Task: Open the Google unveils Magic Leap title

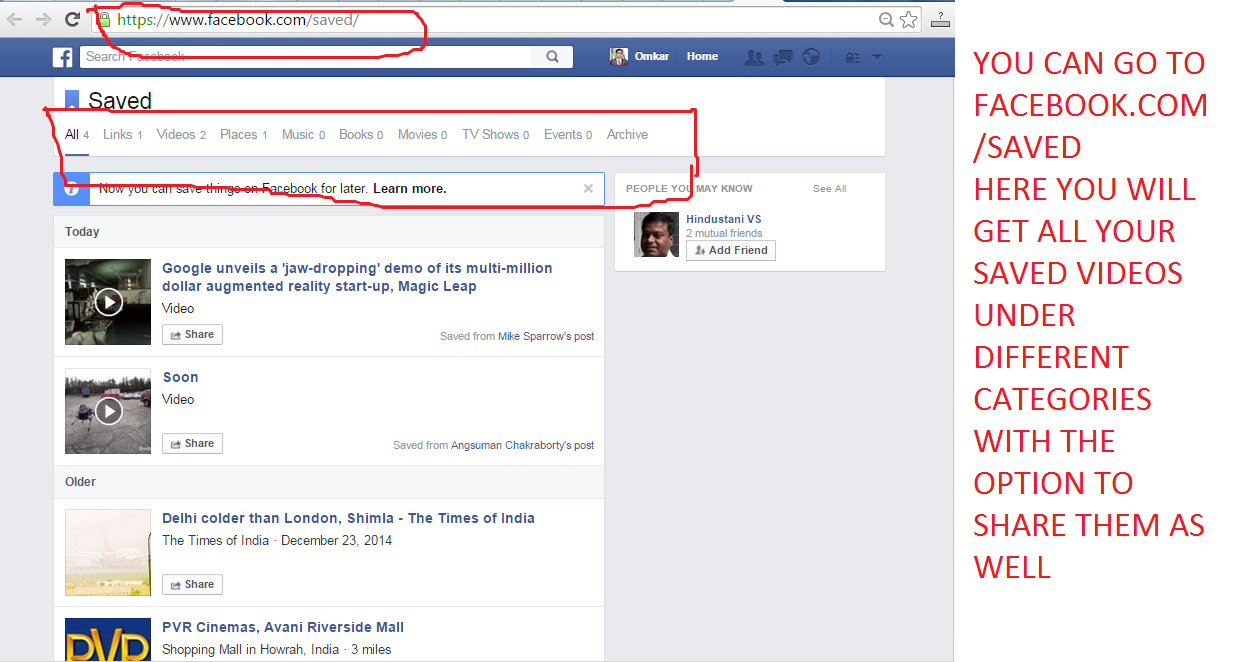Action: 357,277
